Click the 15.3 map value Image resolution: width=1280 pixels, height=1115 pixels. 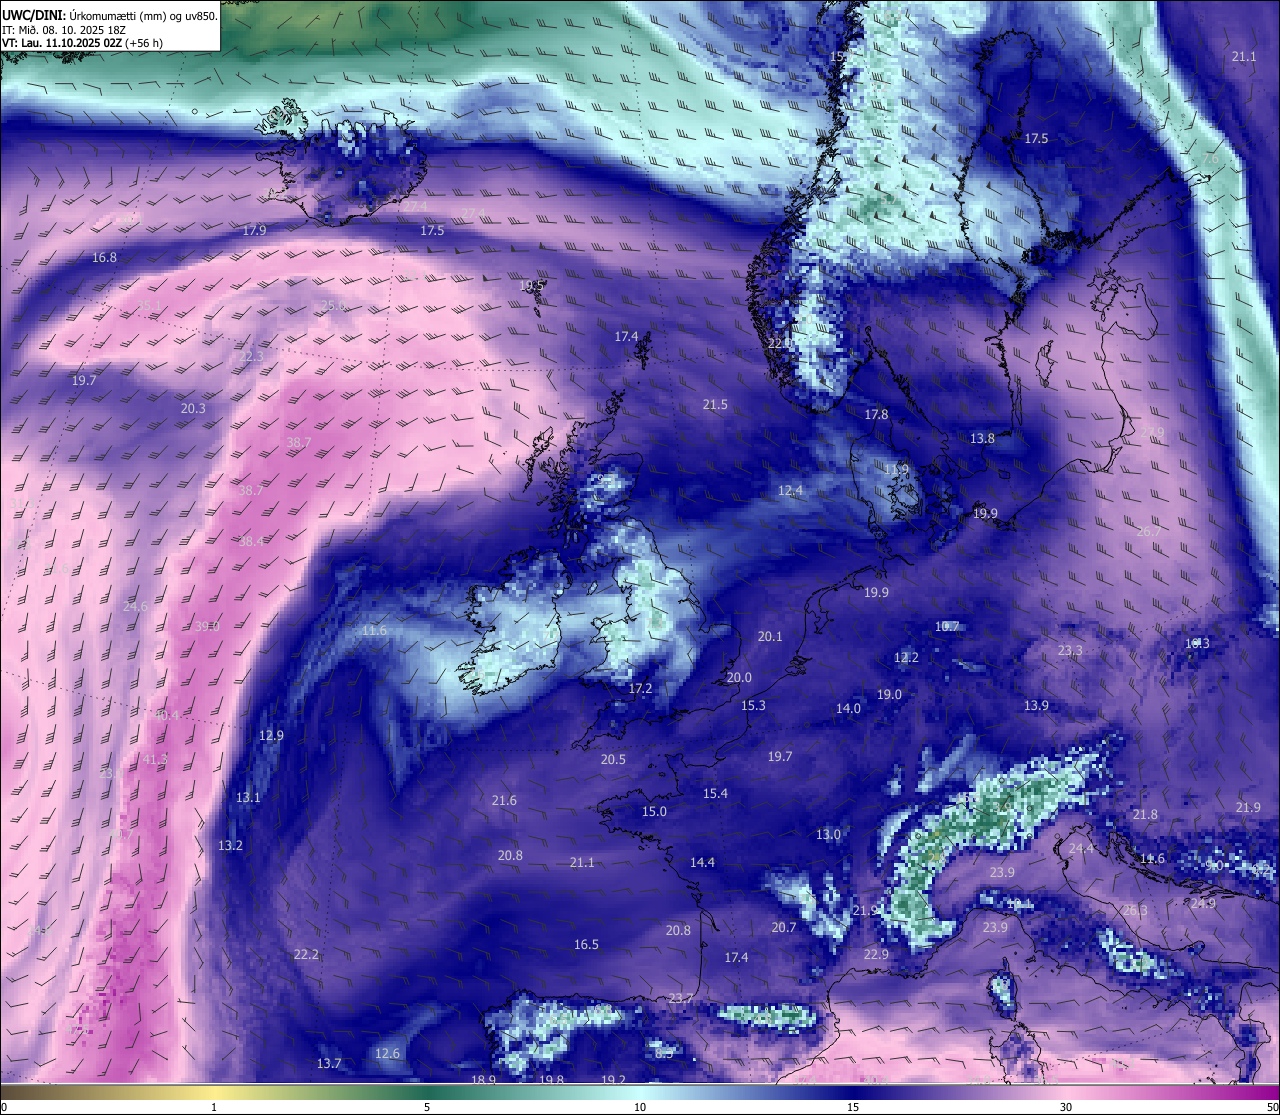753,705
